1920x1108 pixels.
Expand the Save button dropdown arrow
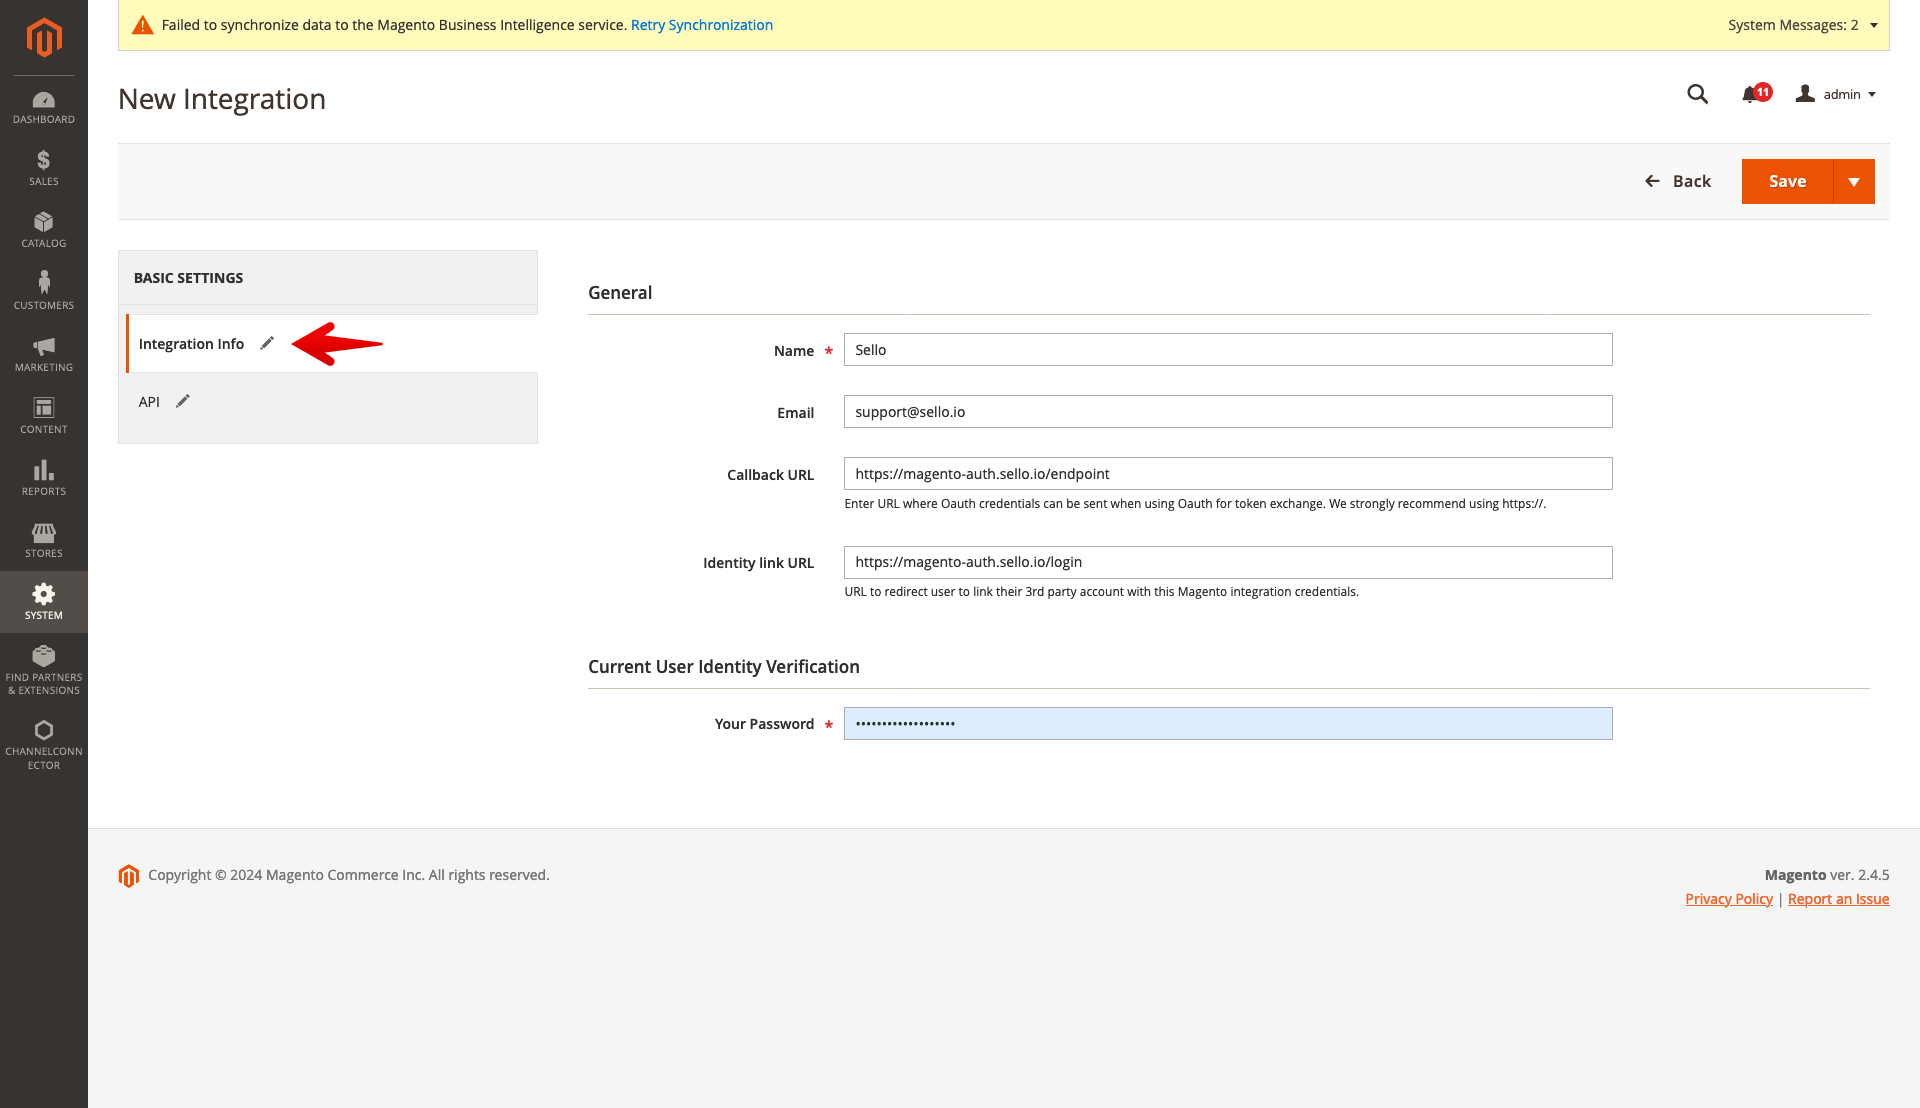coord(1854,181)
